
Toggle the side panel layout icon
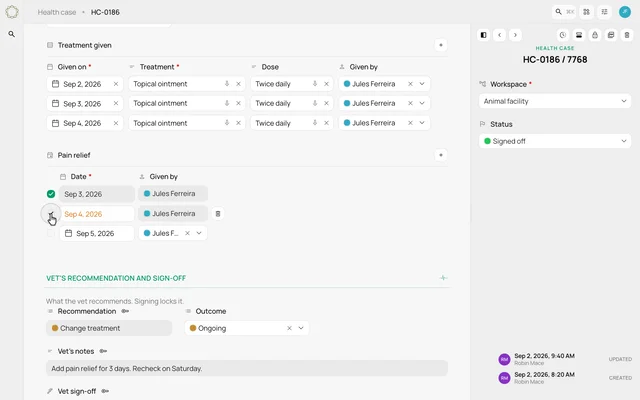coord(484,35)
